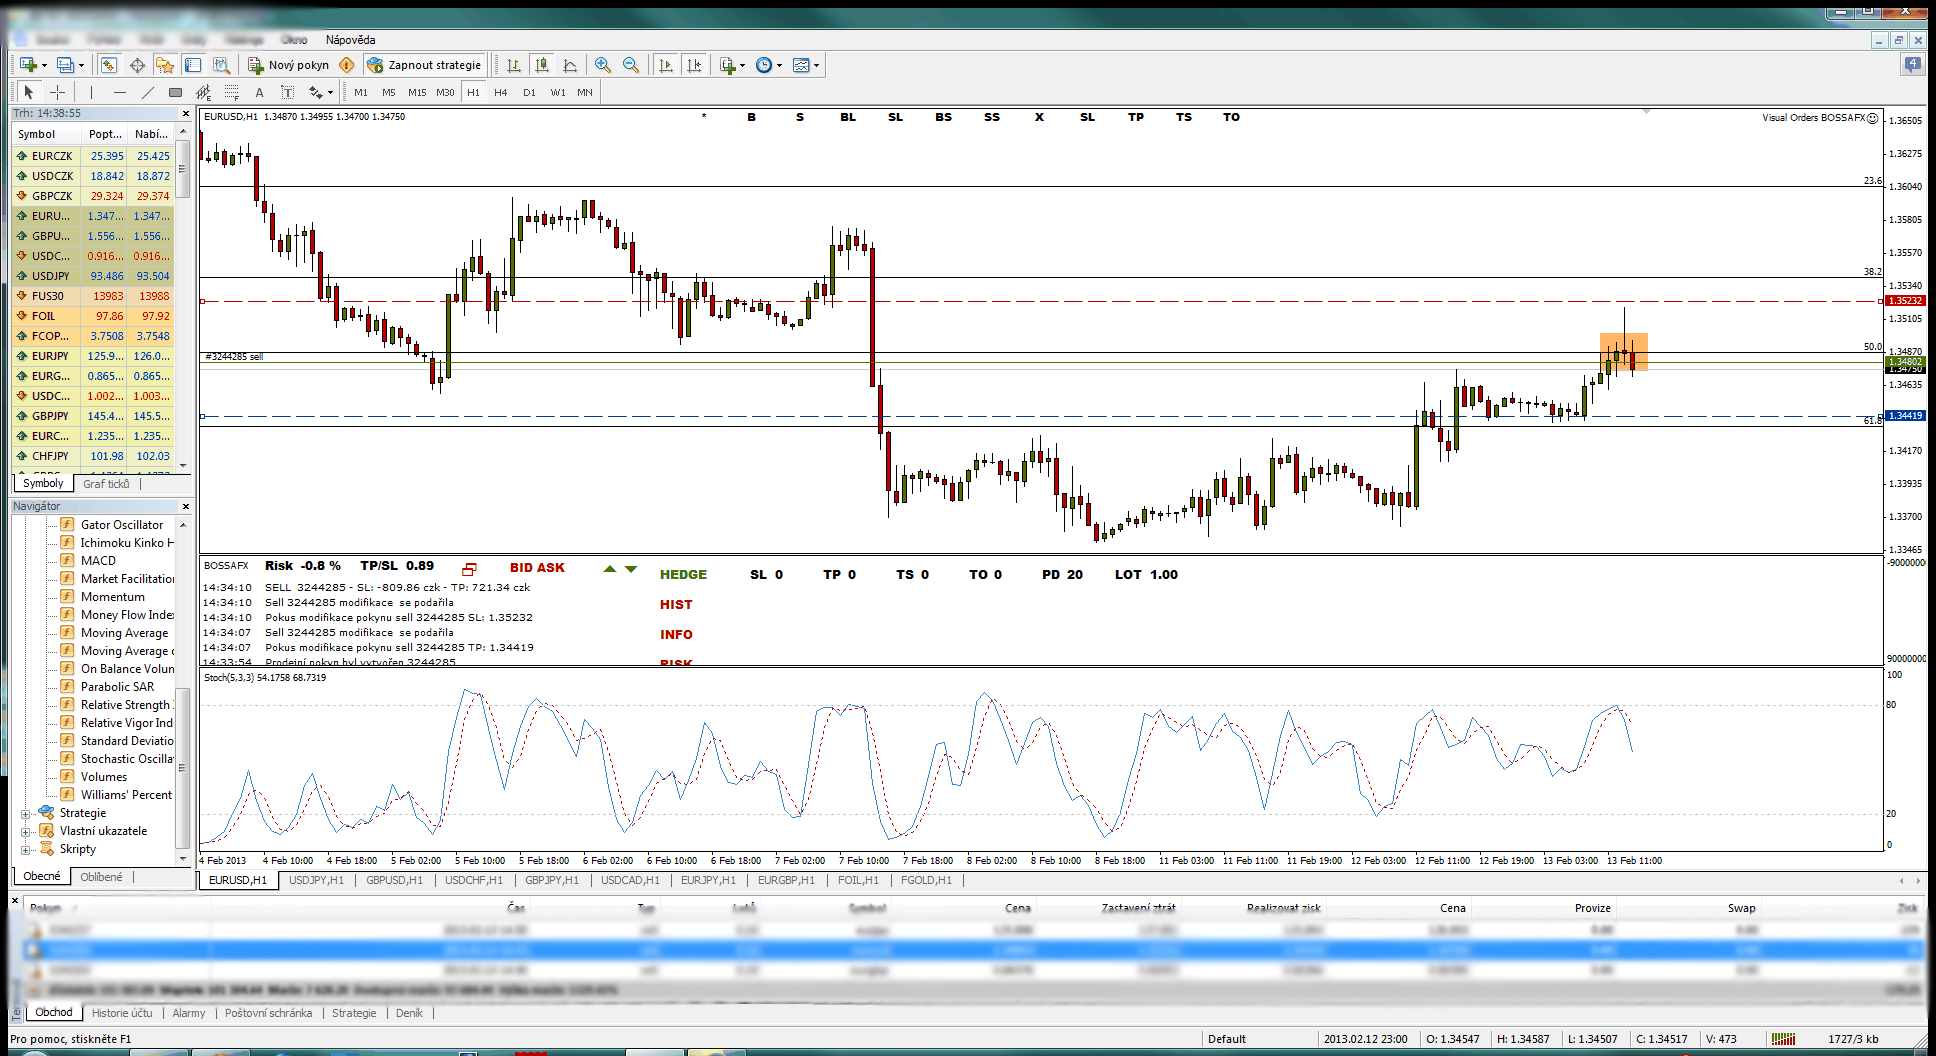Select the crosshair tool
This screenshot has height=1056, width=1936.
pos(57,92)
